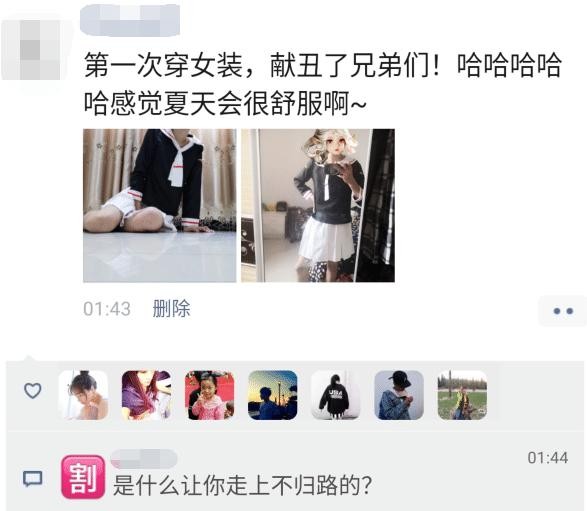Tap the heart like icon

(x=33, y=391)
